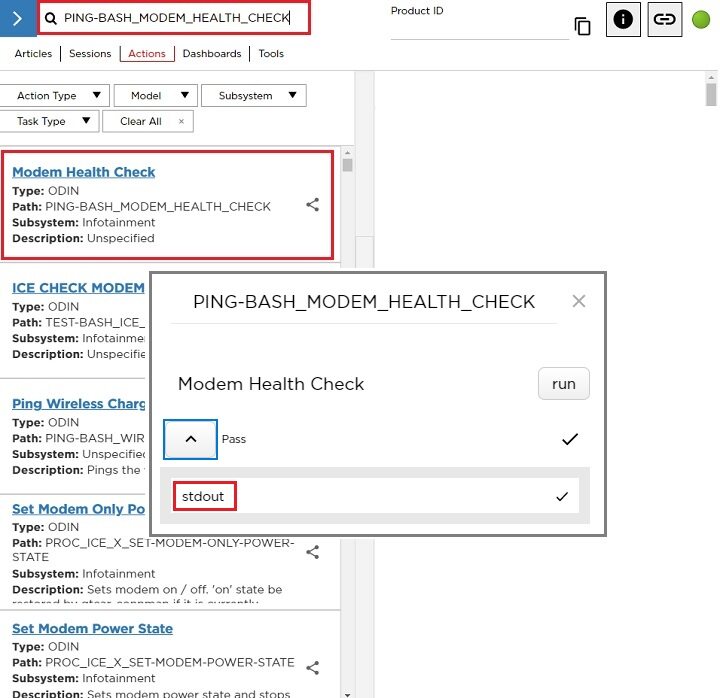Share the Modem Health Check action
720x698 pixels.
tap(312, 204)
